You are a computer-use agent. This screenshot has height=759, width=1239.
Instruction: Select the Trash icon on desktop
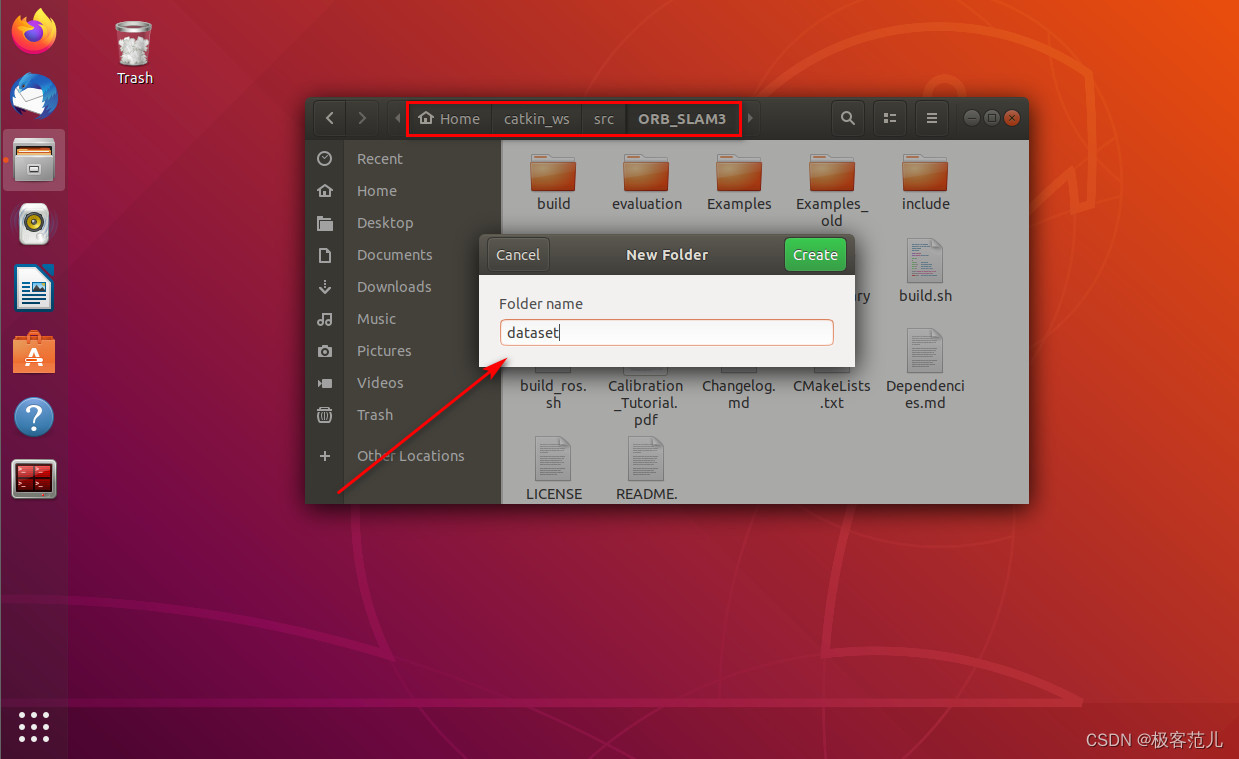(x=134, y=53)
